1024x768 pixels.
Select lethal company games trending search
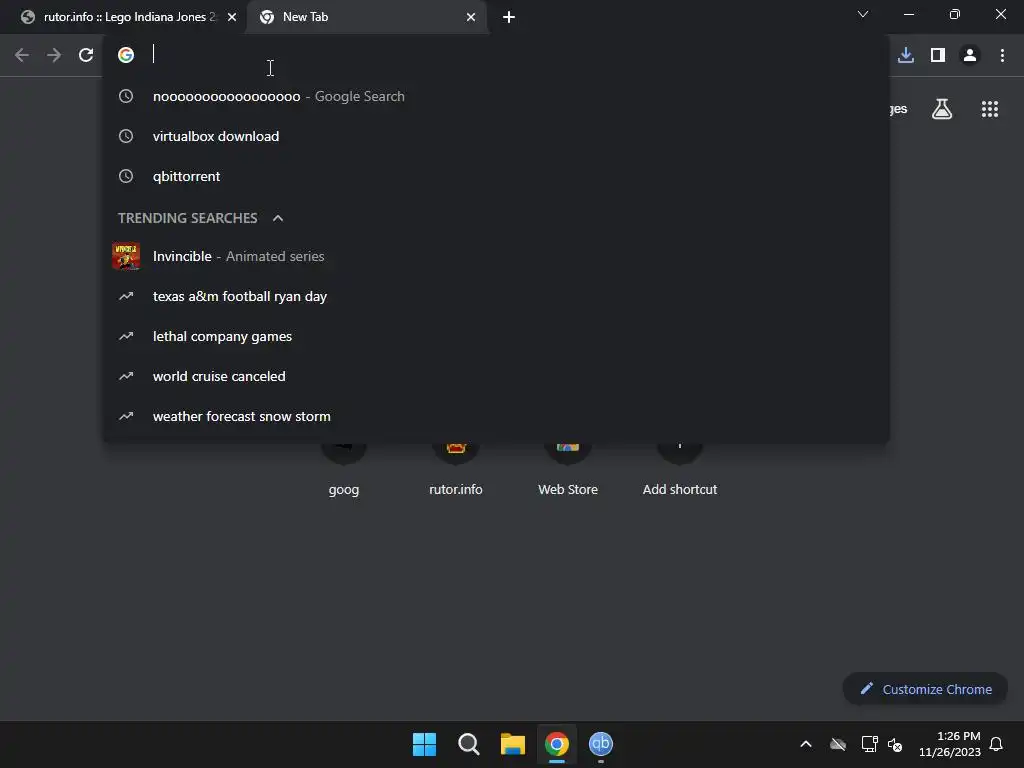(x=496, y=336)
